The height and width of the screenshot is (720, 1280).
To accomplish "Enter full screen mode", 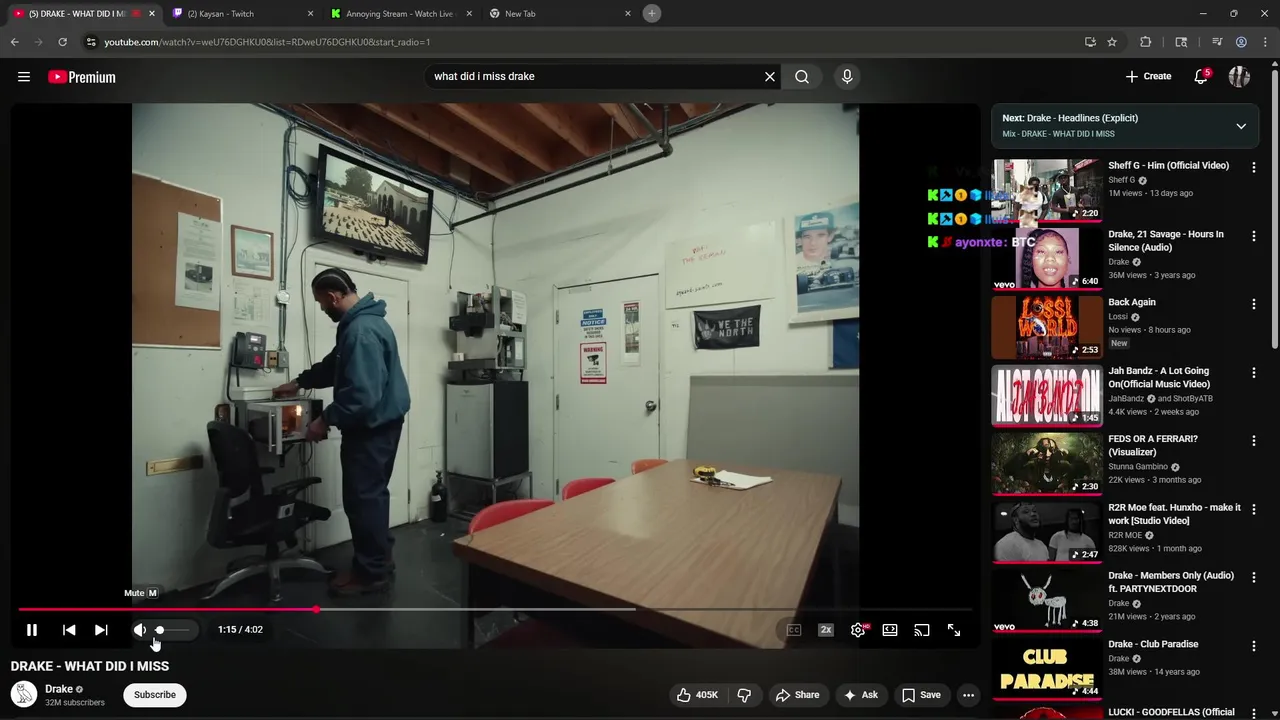I will click(x=954, y=630).
